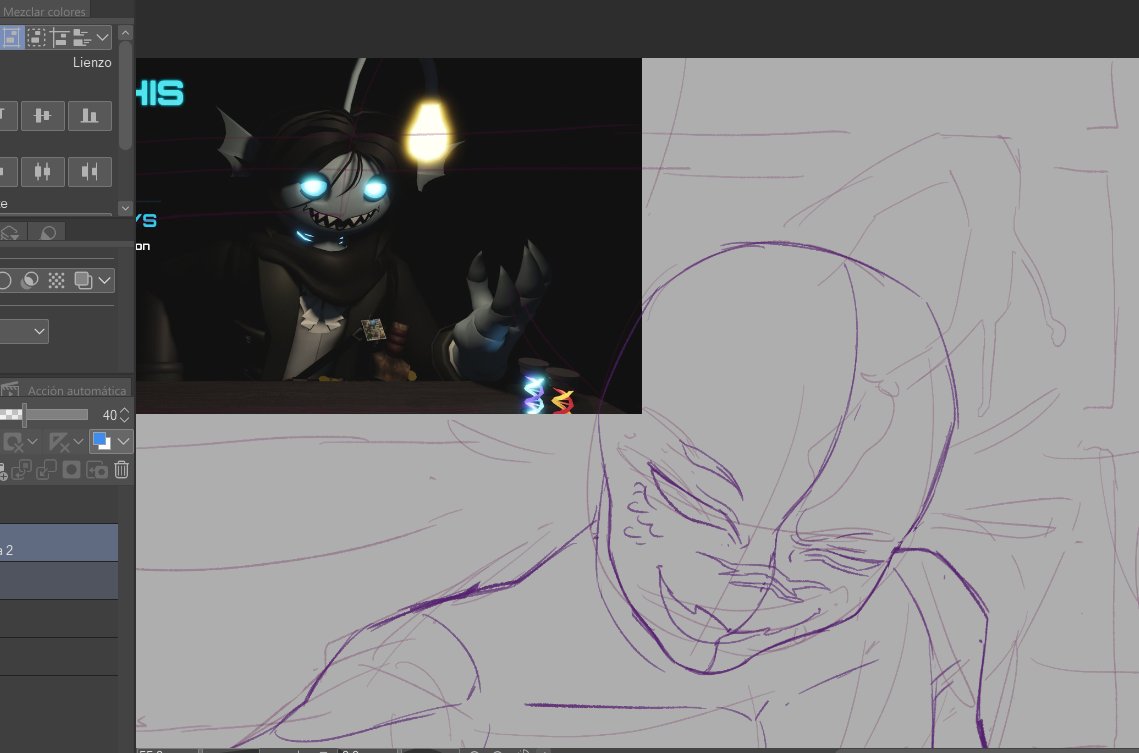1139x753 pixels.
Task: Click the scroll down arrow in align panel
Action: [126, 208]
